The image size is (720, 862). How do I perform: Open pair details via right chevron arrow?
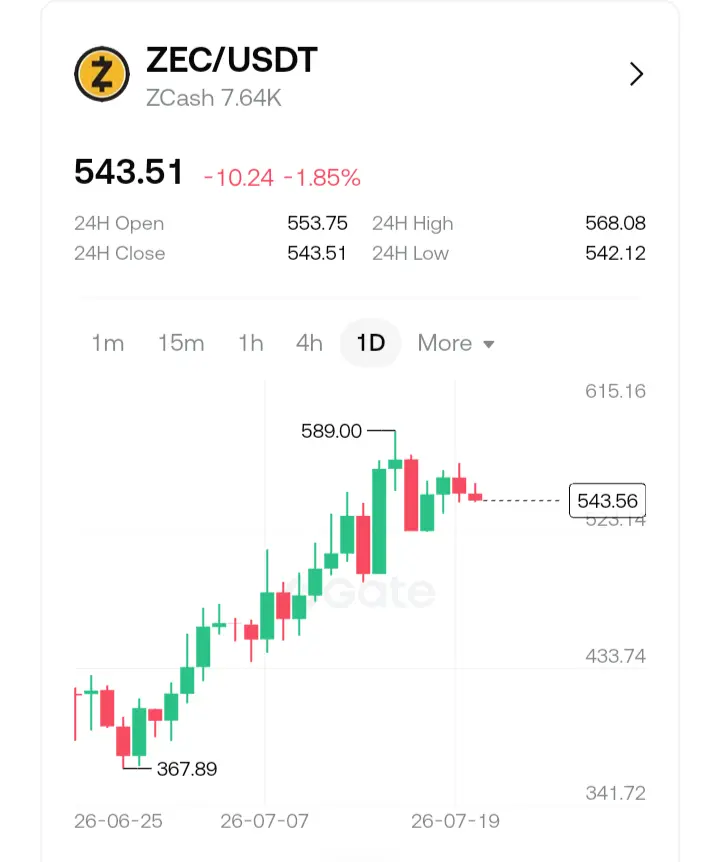[x=636, y=74]
